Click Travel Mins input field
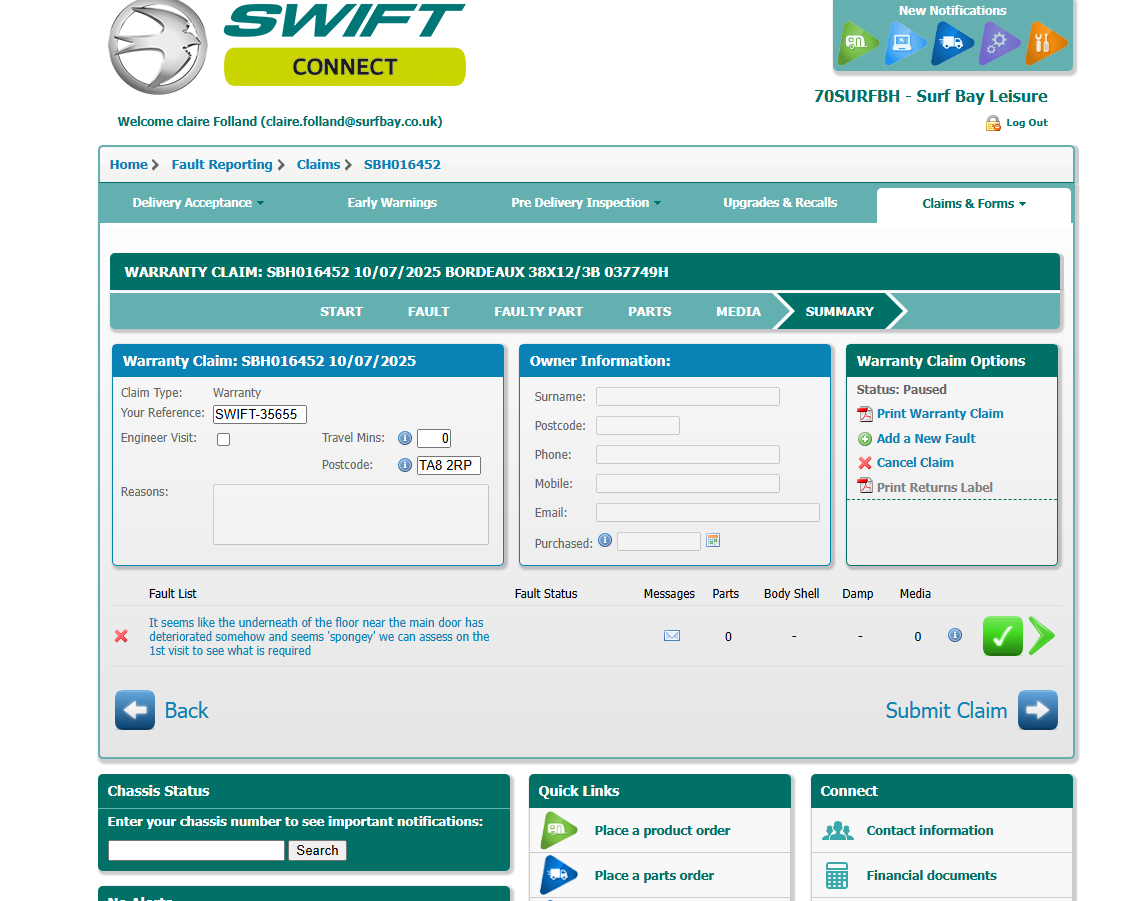Image resolution: width=1134 pixels, height=901 pixels. pyautogui.click(x=434, y=438)
